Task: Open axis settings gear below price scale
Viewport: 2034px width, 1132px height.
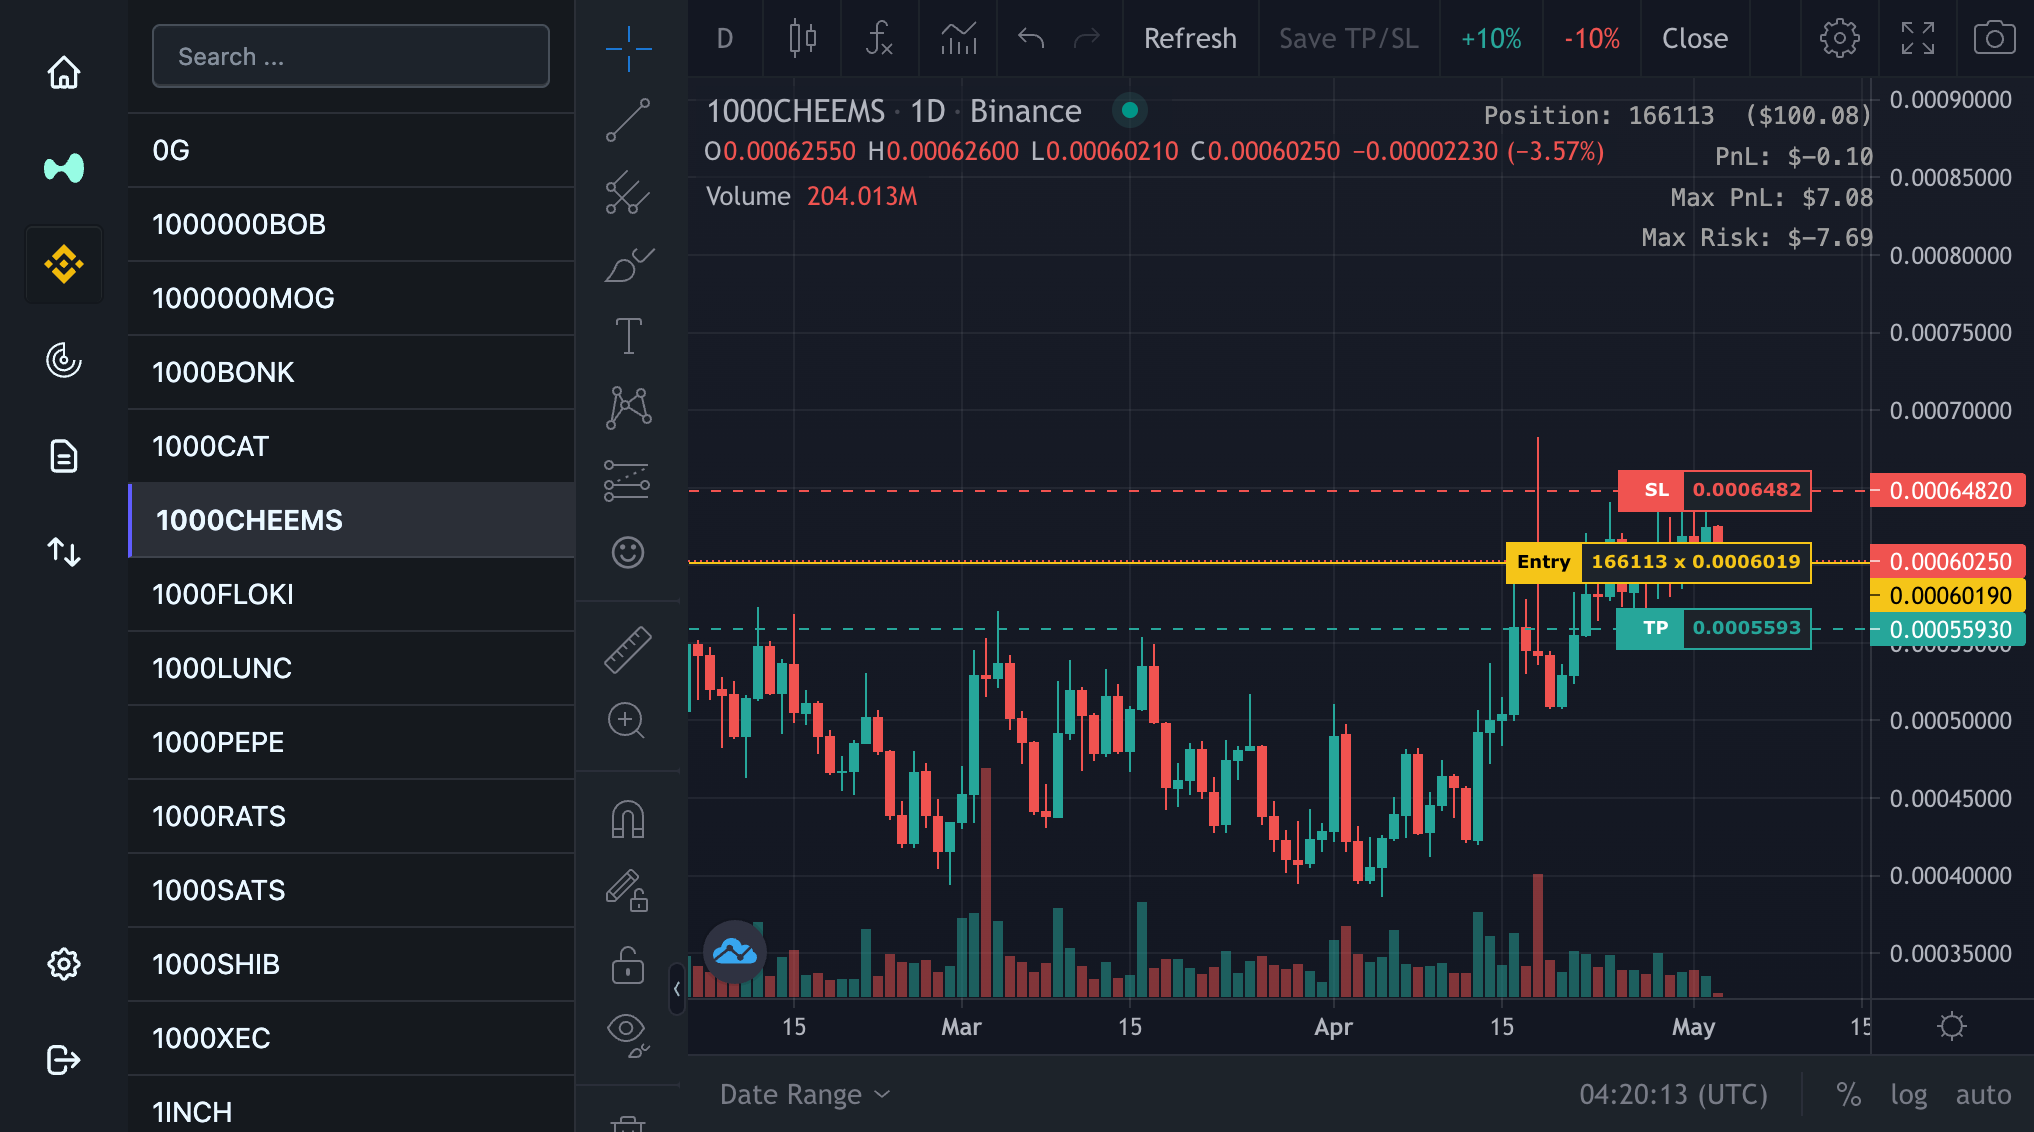Action: pyautogui.click(x=1952, y=1026)
